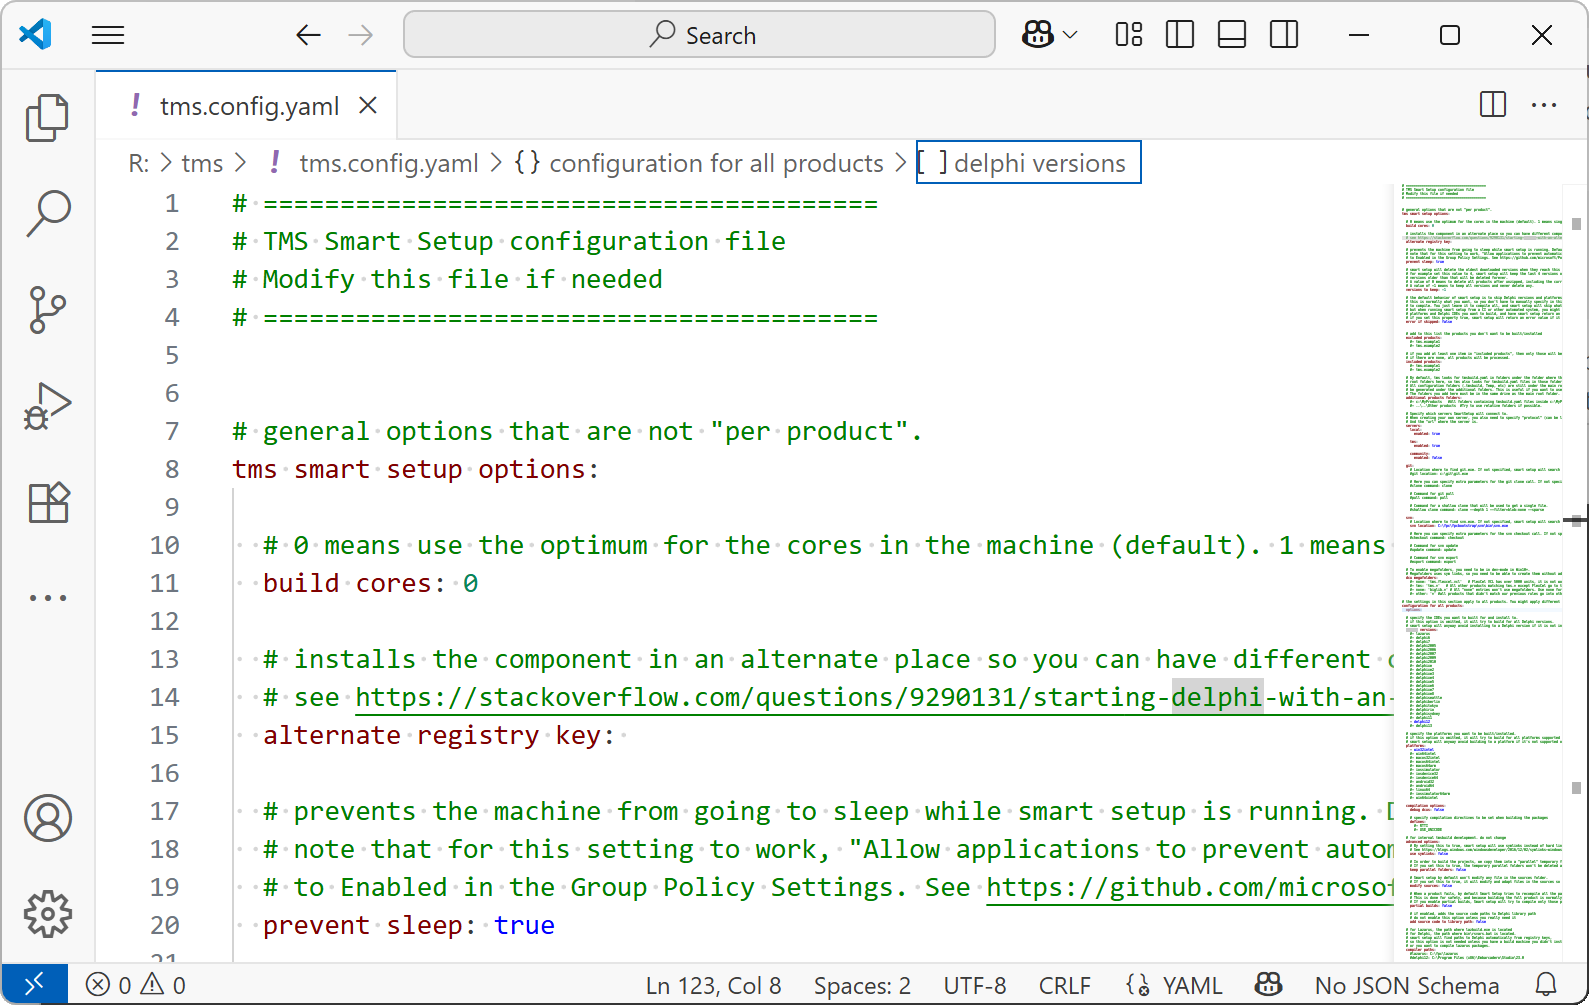This screenshot has width=1589, height=1005.
Task: Click the general options comment on line 7
Action: [x=577, y=431]
